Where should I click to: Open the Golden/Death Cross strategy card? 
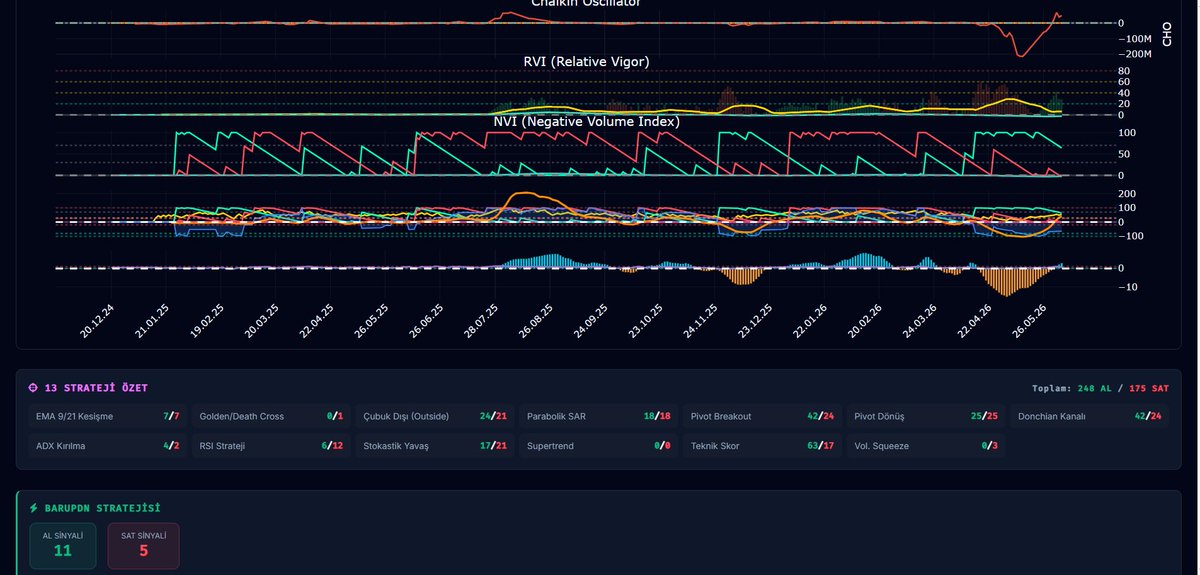tap(271, 416)
